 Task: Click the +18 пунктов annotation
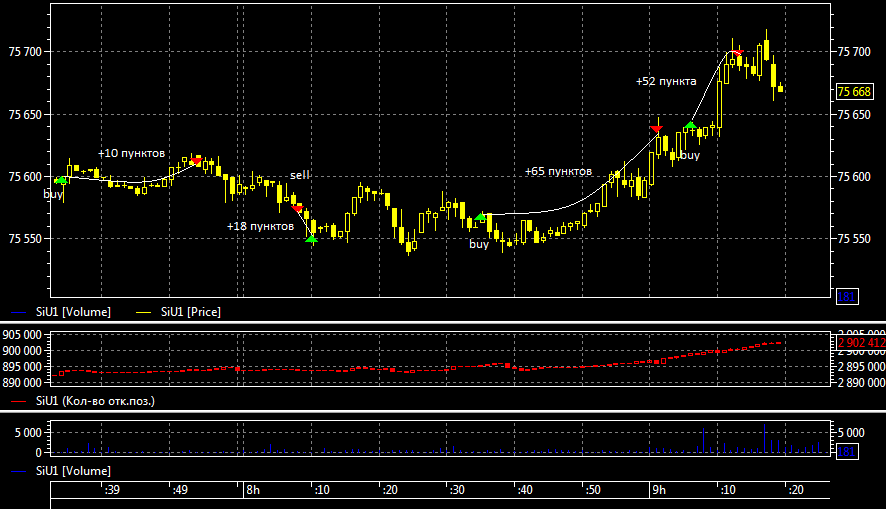click(x=260, y=226)
